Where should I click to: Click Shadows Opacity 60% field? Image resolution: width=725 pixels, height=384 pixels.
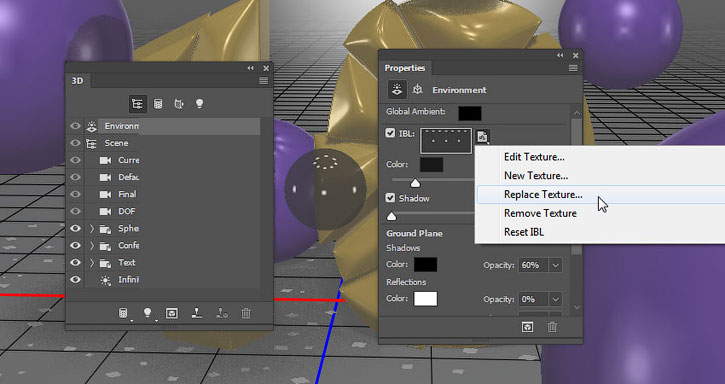[x=534, y=265]
